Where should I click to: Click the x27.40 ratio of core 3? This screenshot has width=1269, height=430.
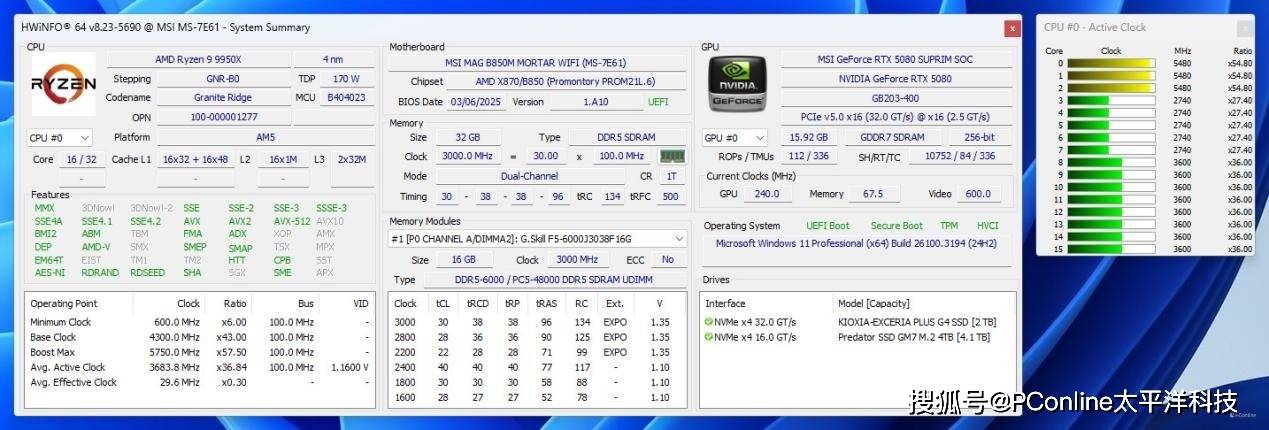[x=1240, y=100]
